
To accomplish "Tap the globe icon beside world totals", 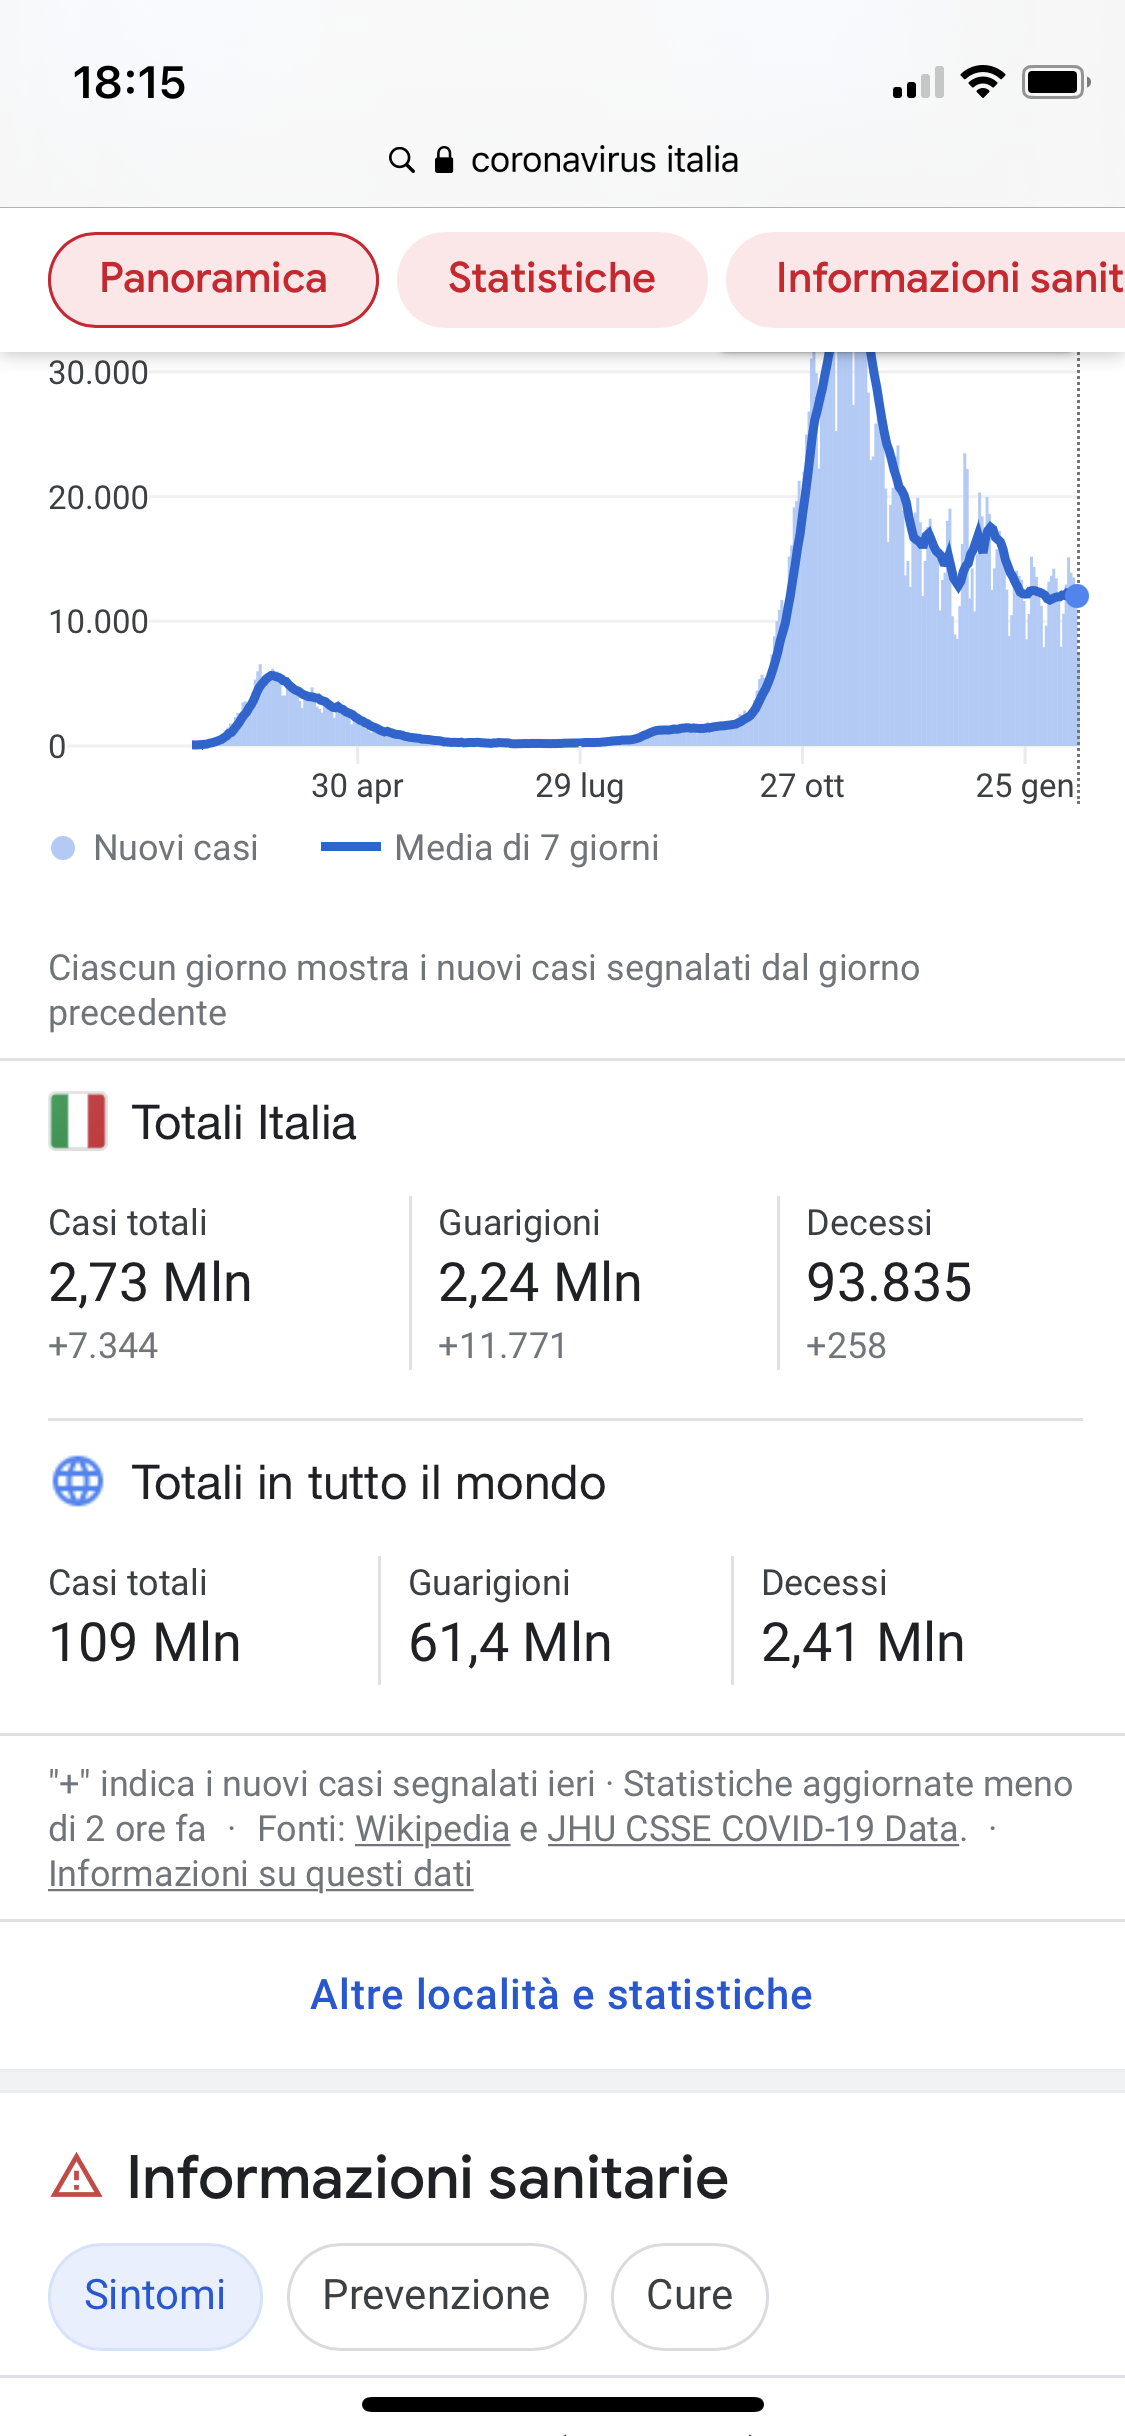I will point(78,1481).
